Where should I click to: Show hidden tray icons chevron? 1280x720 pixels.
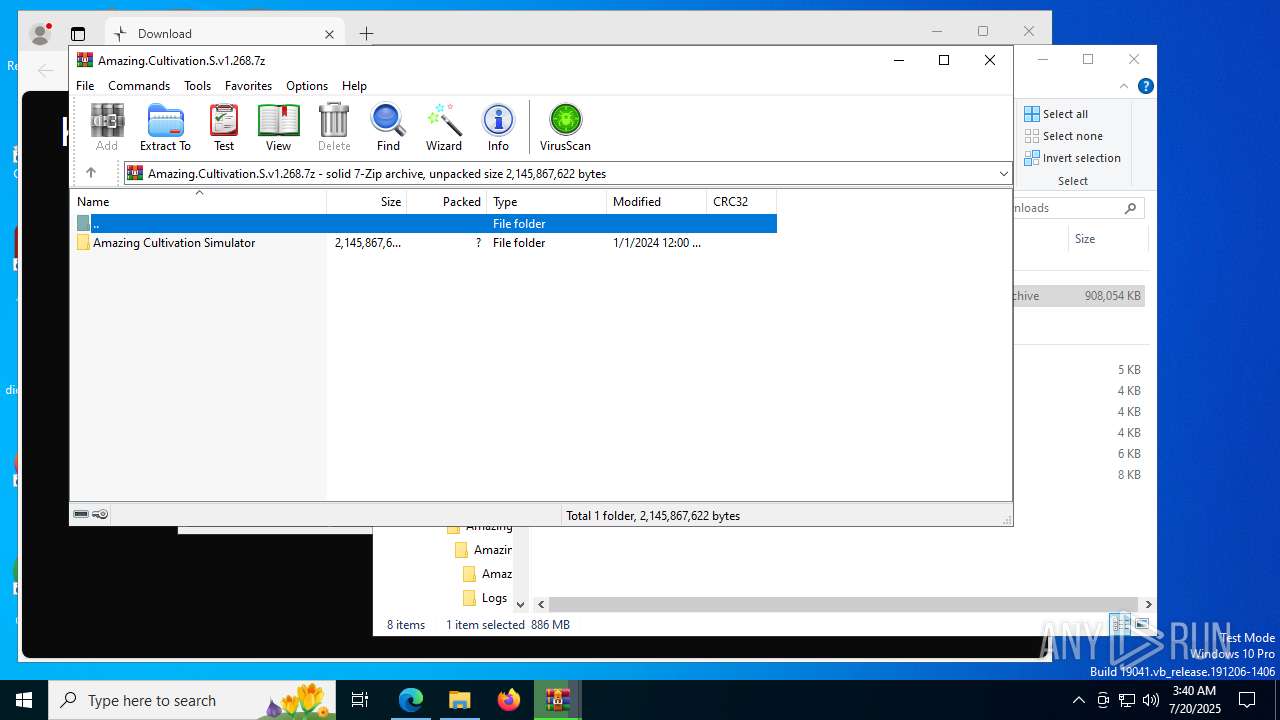[x=1078, y=700]
